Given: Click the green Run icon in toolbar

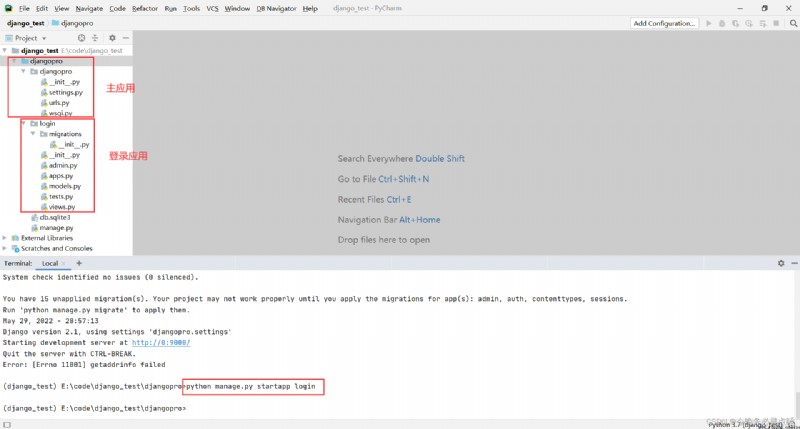Looking at the screenshot, I should [x=709, y=23].
